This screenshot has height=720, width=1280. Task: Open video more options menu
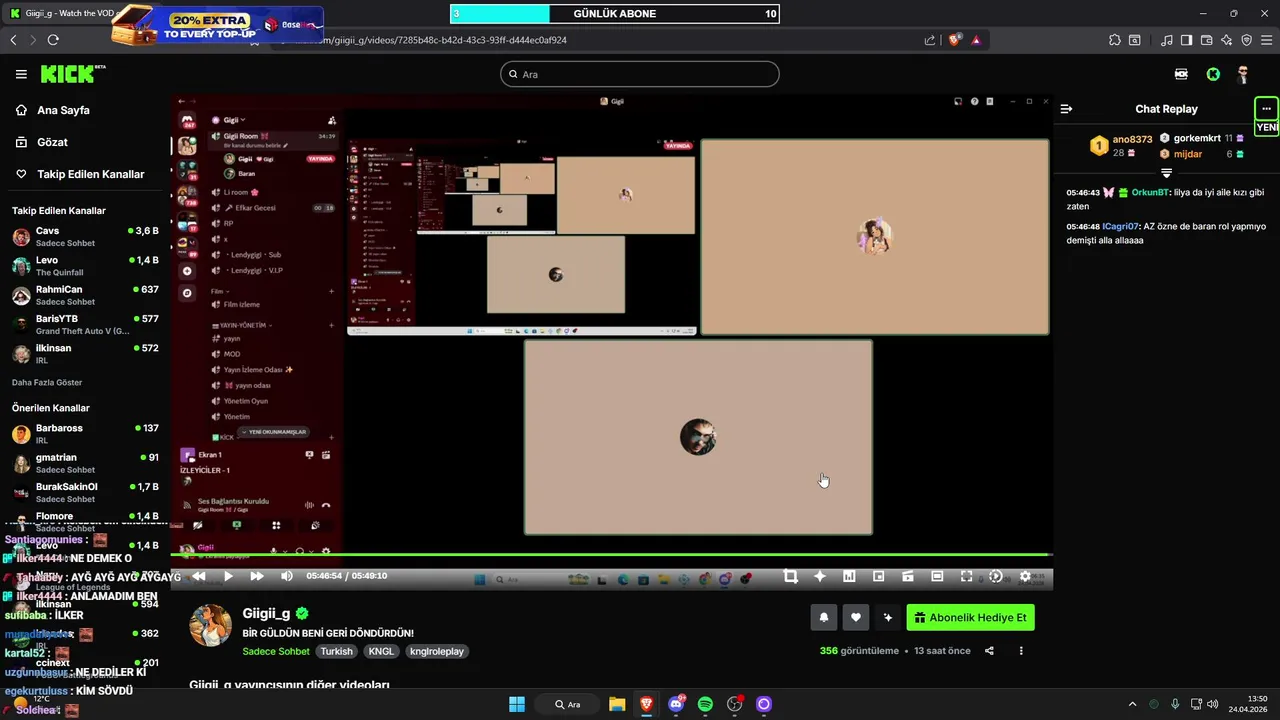[1021, 651]
